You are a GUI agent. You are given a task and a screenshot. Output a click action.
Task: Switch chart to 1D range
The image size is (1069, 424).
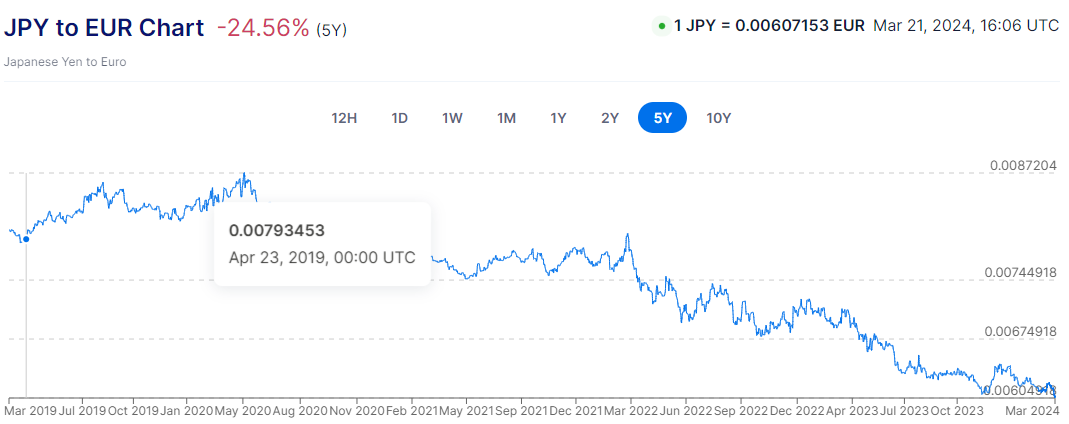pyautogui.click(x=400, y=118)
